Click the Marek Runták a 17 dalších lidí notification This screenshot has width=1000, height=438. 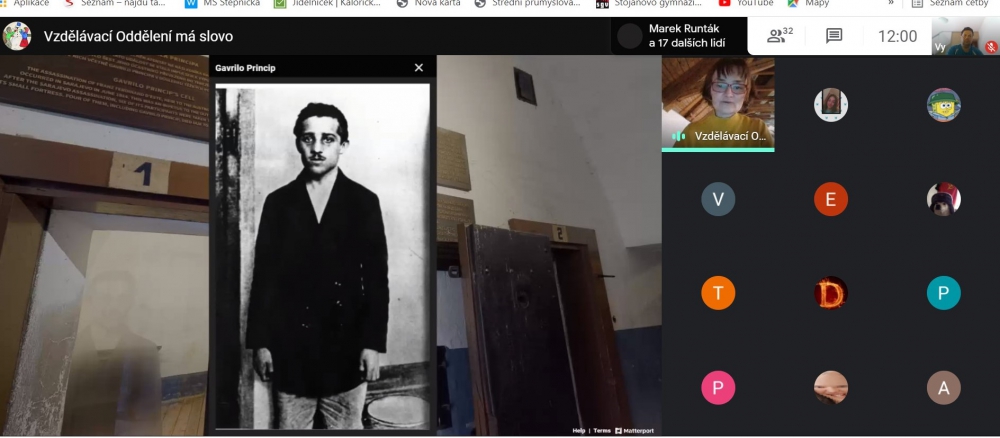pyautogui.click(x=679, y=36)
